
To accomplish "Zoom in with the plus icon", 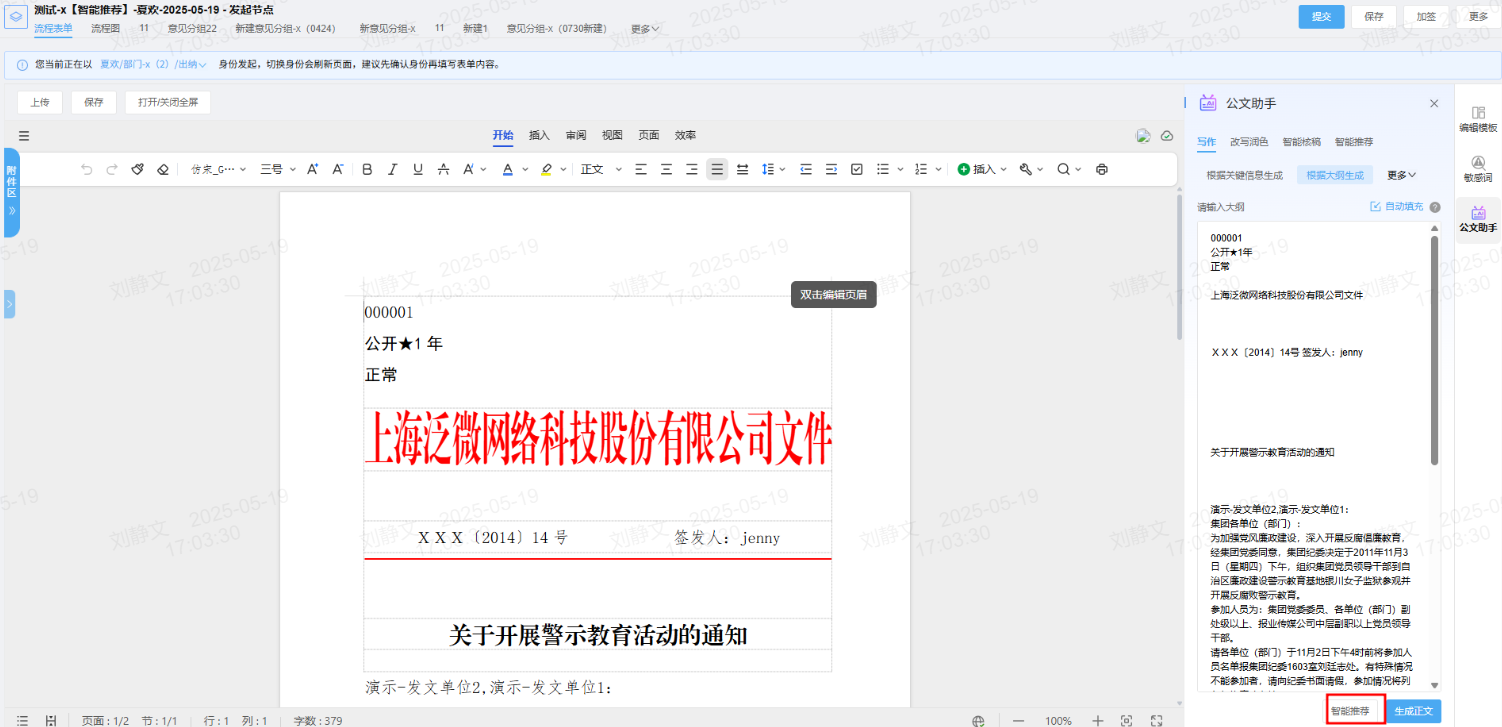I will [x=1097, y=720].
